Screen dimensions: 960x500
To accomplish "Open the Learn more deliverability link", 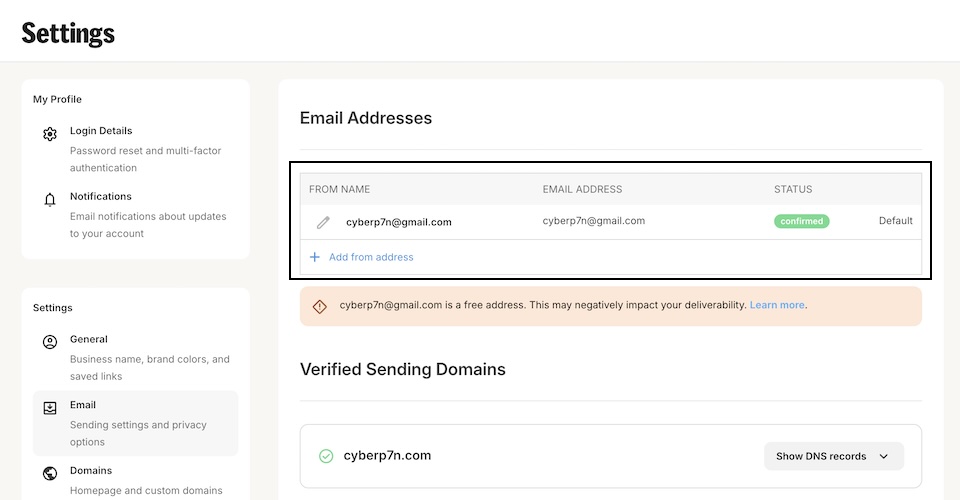I will pyautogui.click(x=777, y=305).
